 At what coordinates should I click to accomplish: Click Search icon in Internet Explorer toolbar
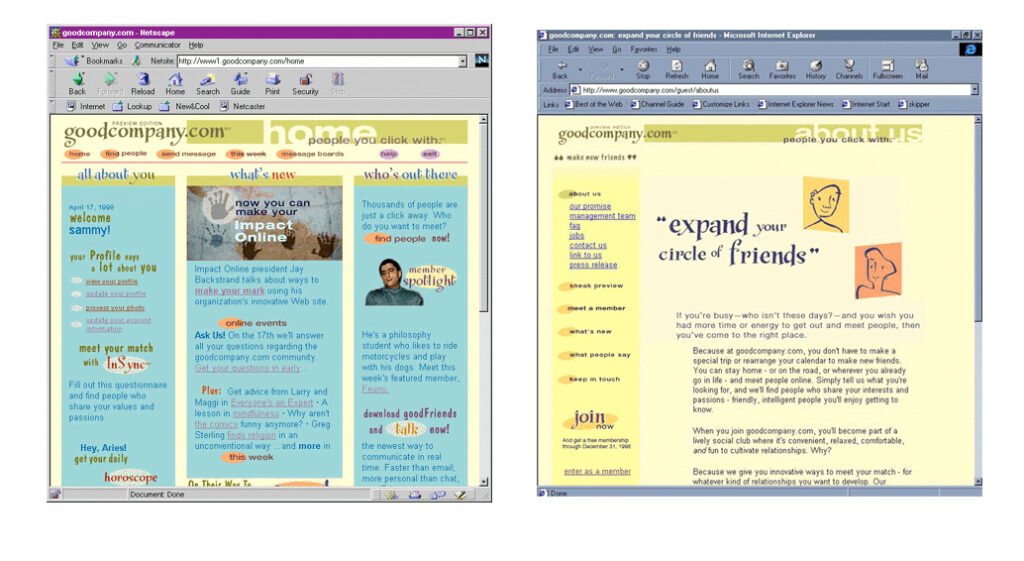pos(748,69)
